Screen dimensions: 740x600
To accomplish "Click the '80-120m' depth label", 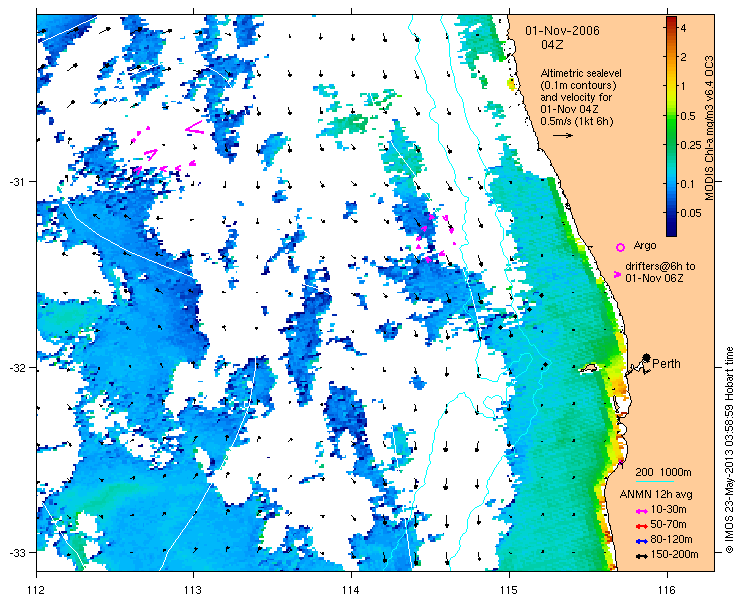I will 671,540.
